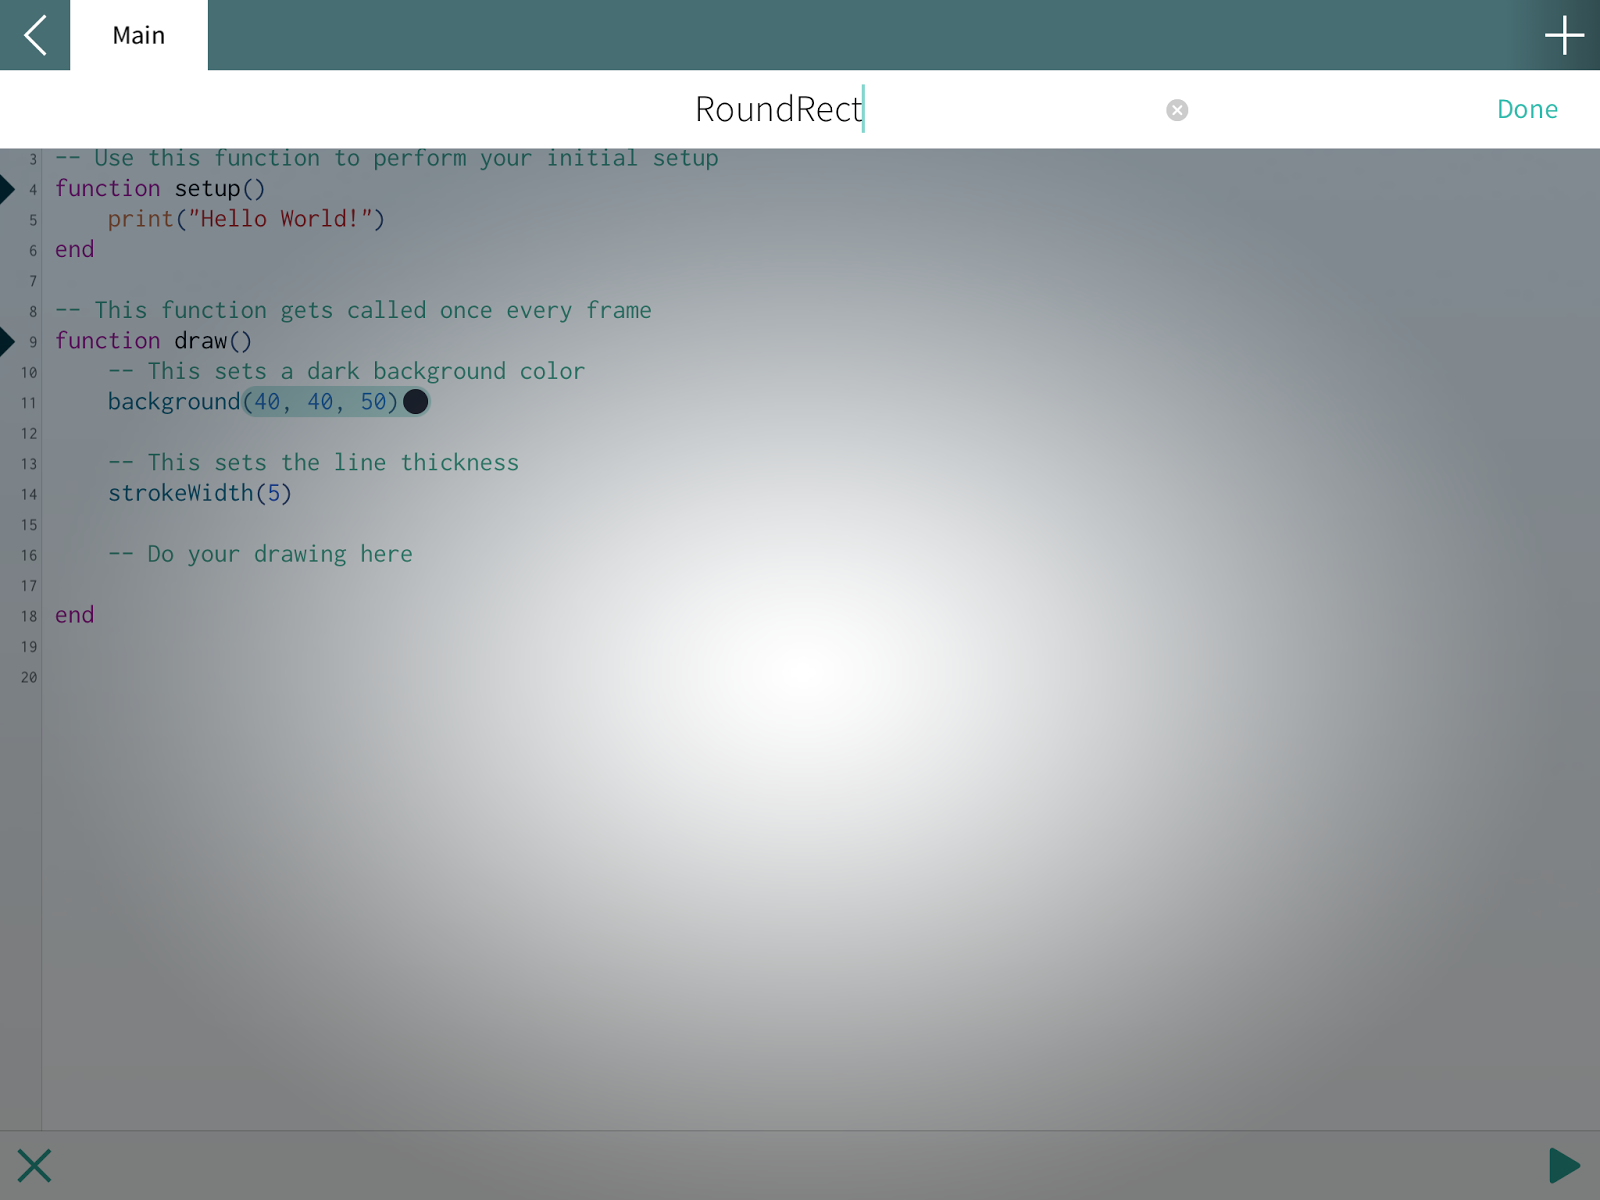Open the background color swatch
1600x1200 pixels.
click(416, 402)
